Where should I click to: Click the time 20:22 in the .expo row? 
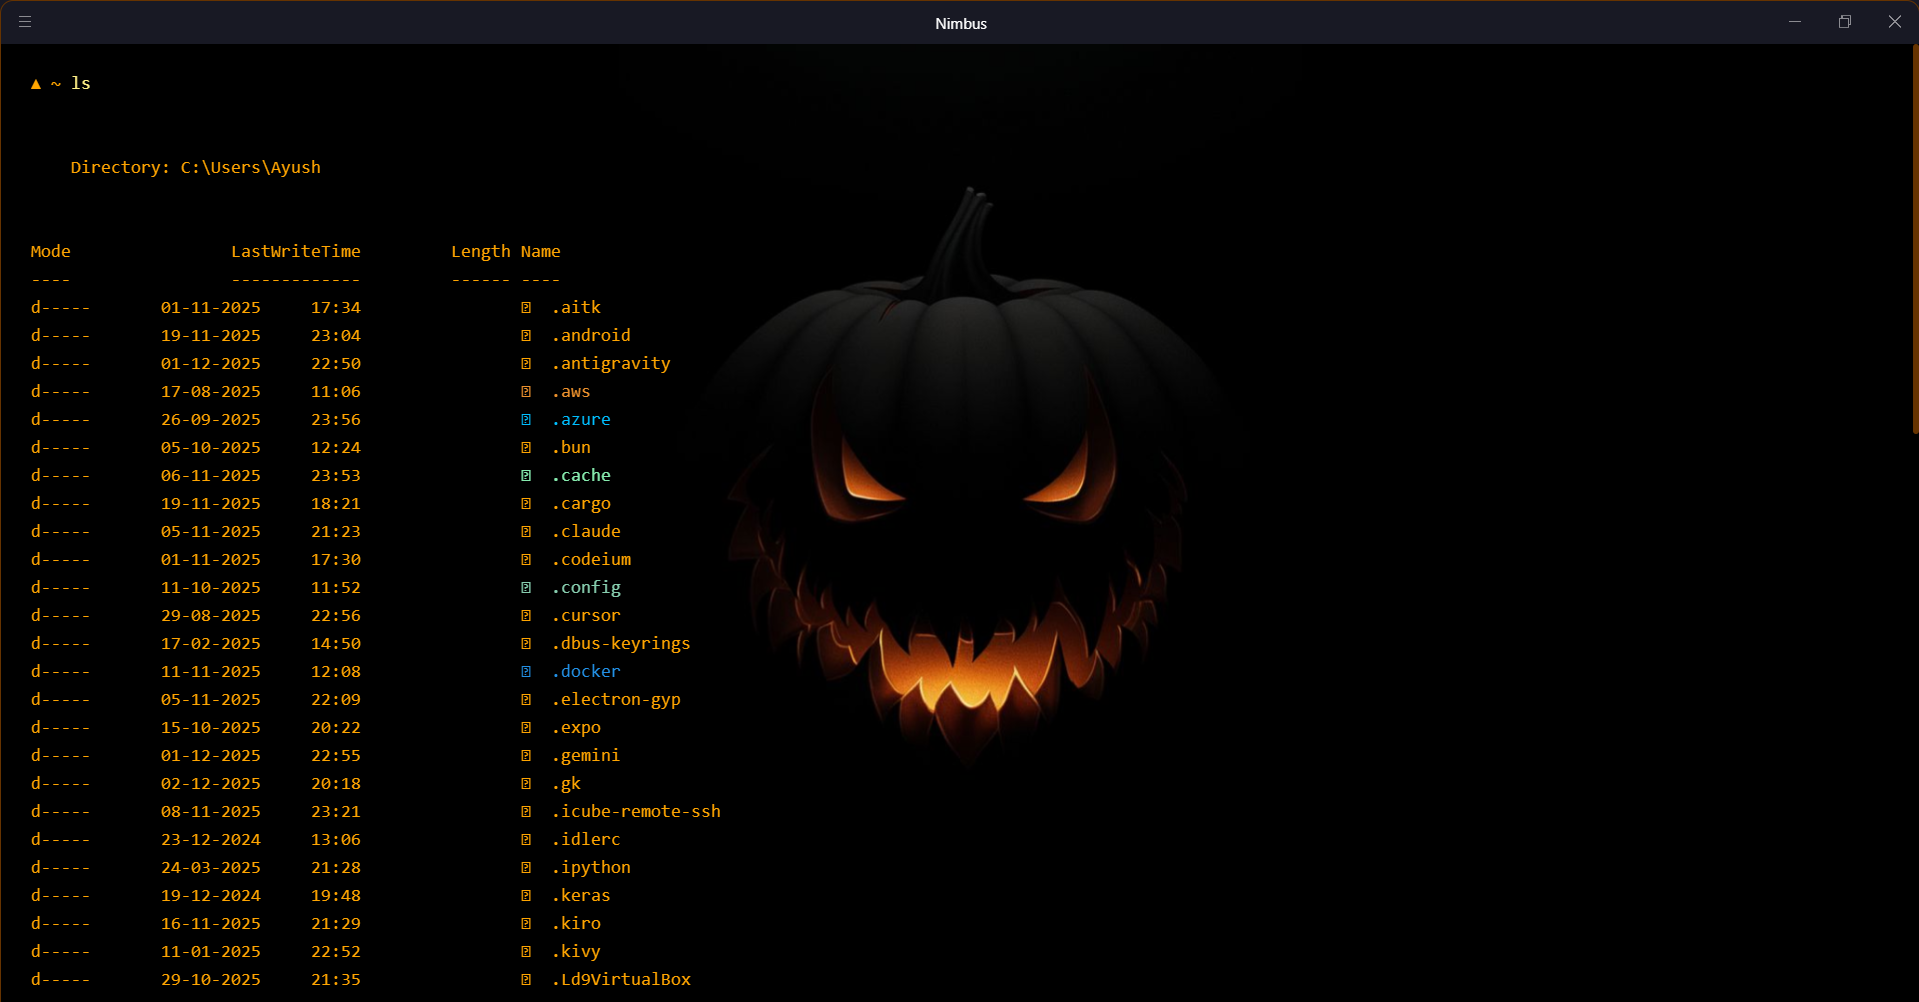coord(336,728)
